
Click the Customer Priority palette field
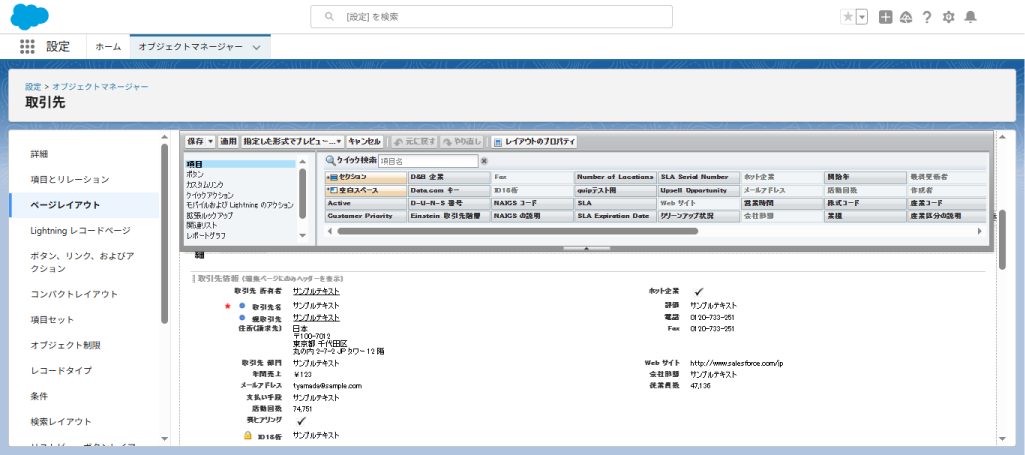tap(365, 216)
